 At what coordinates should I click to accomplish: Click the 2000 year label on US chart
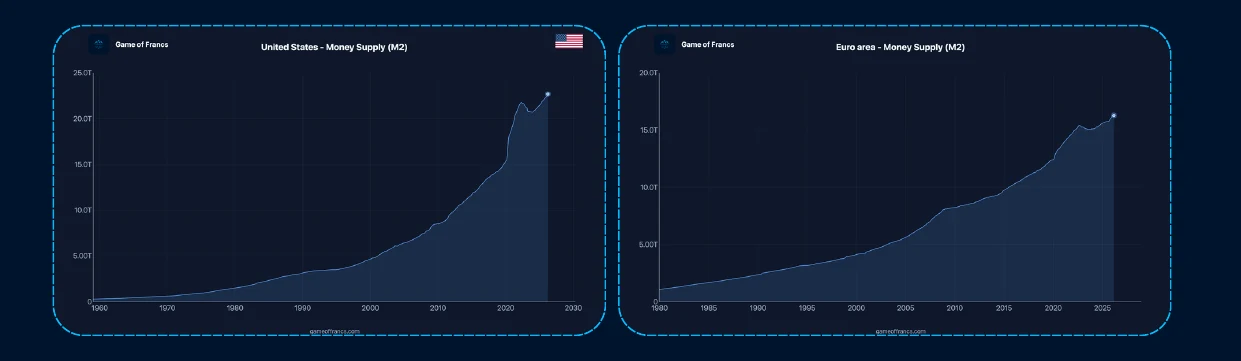370,309
